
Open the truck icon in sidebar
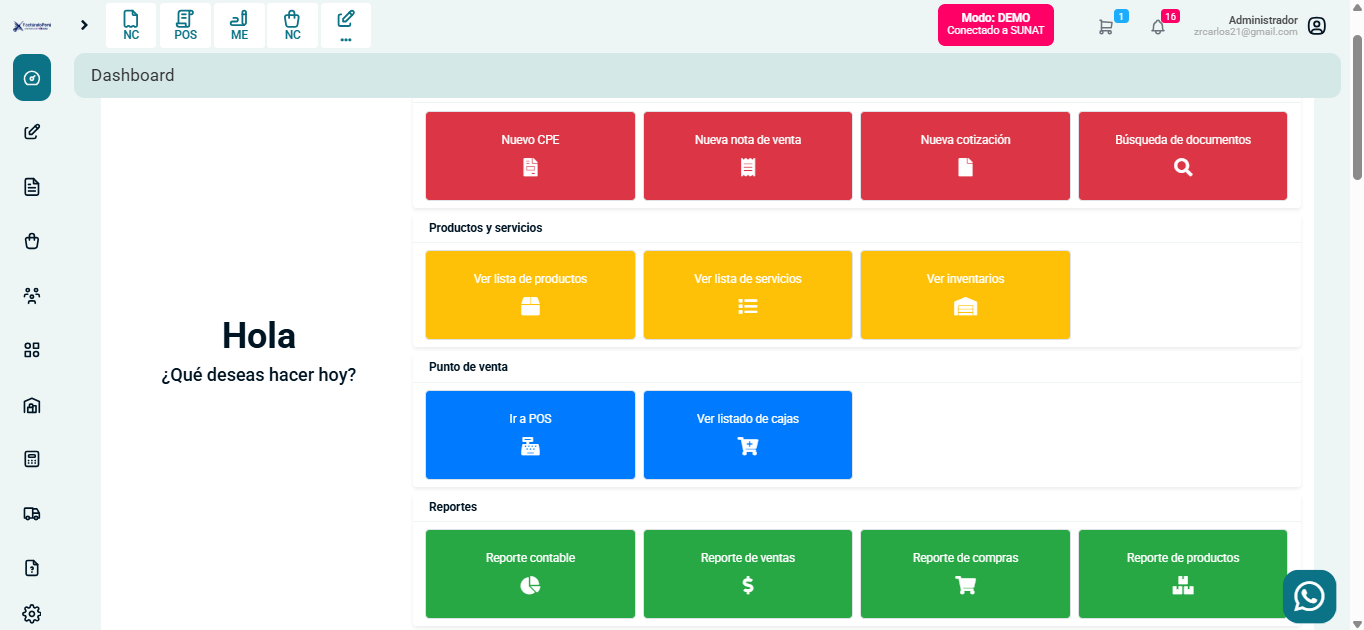click(x=32, y=514)
